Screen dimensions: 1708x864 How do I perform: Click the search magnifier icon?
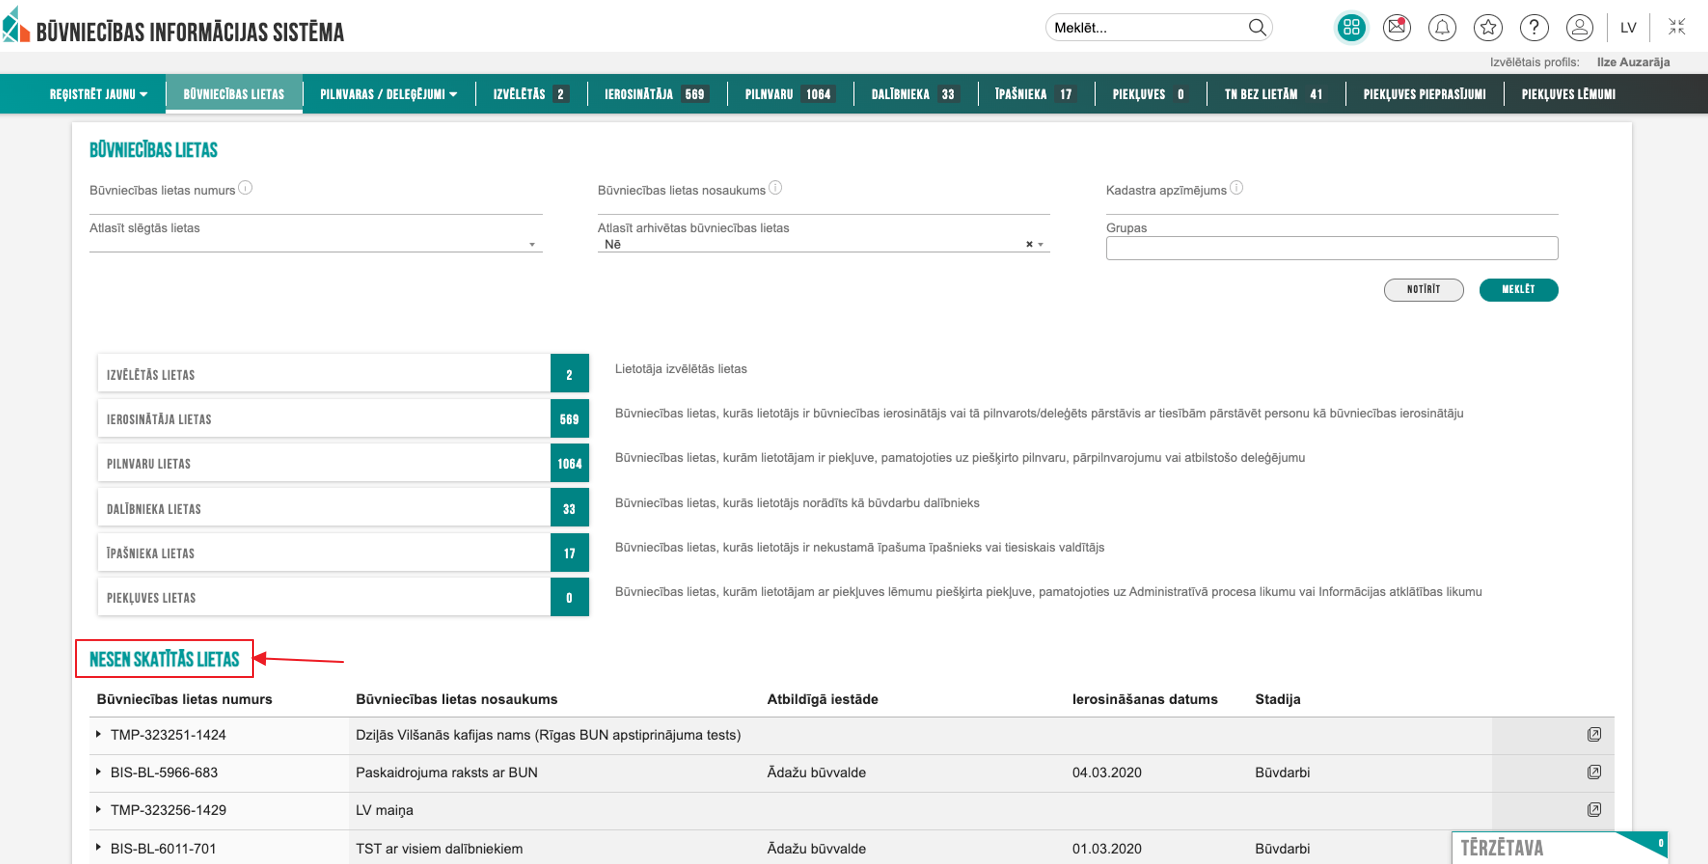[1257, 28]
